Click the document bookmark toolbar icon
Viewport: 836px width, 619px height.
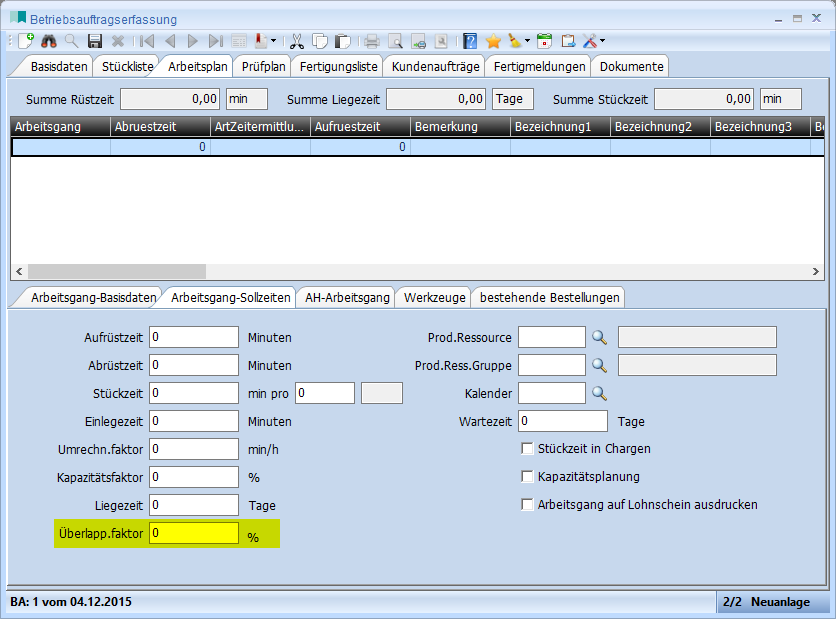click(x=262, y=41)
